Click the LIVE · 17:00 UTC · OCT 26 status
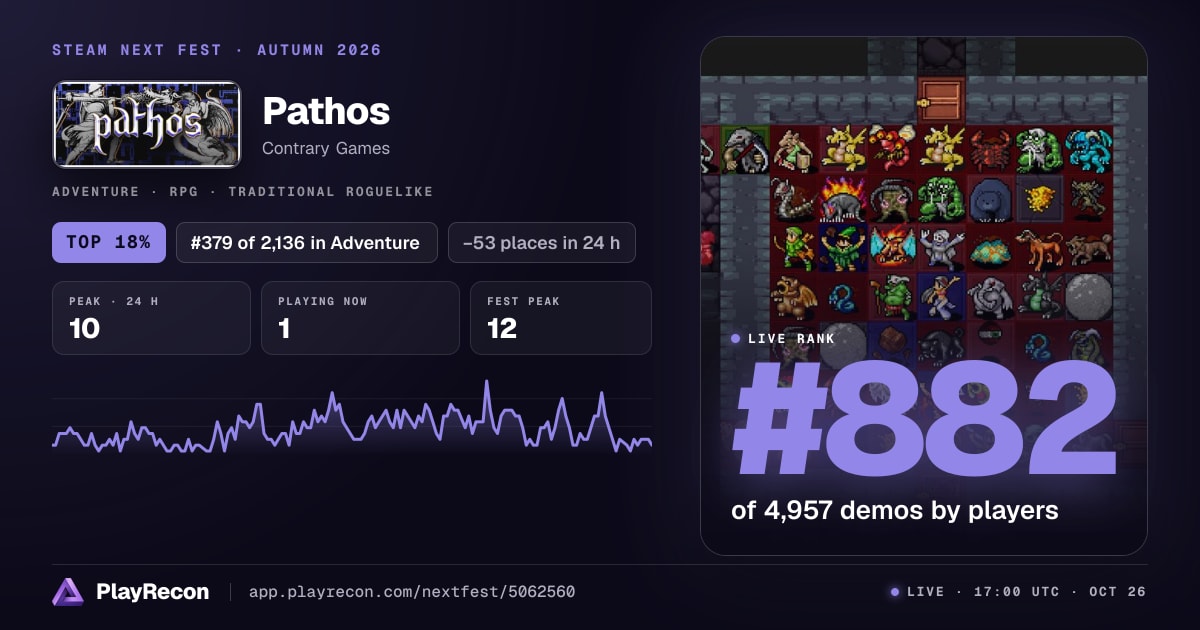The width and height of the screenshot is (1200, 630). click(1019, 592)
